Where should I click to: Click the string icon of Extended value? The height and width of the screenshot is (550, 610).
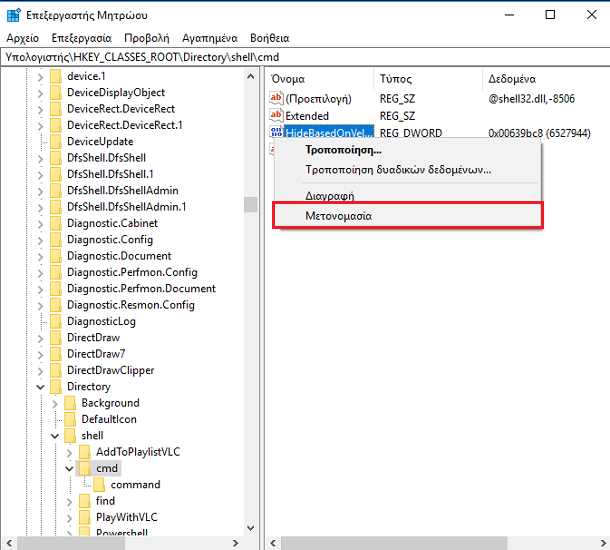276,115
